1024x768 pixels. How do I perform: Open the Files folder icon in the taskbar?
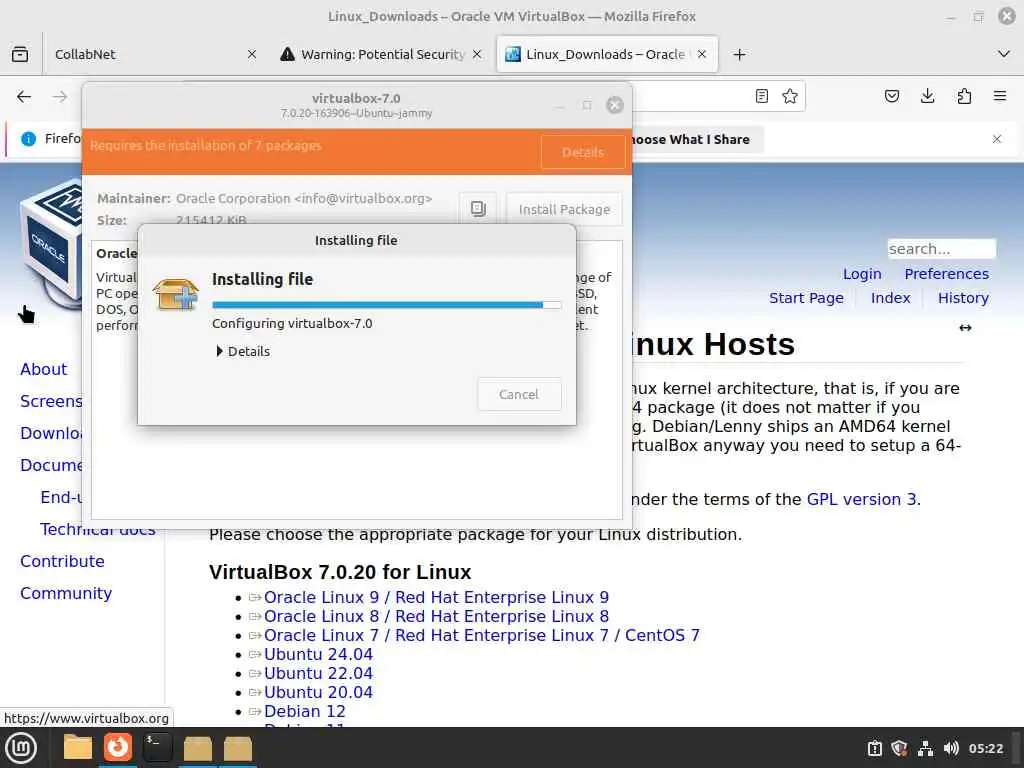78,748
